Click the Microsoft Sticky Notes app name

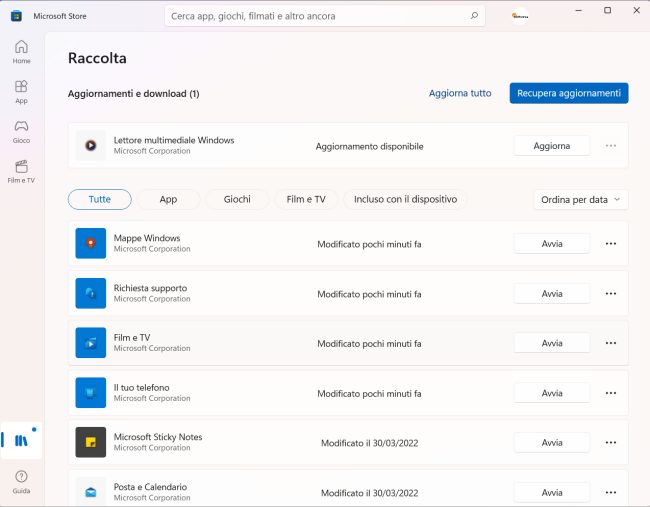(158, 437)
